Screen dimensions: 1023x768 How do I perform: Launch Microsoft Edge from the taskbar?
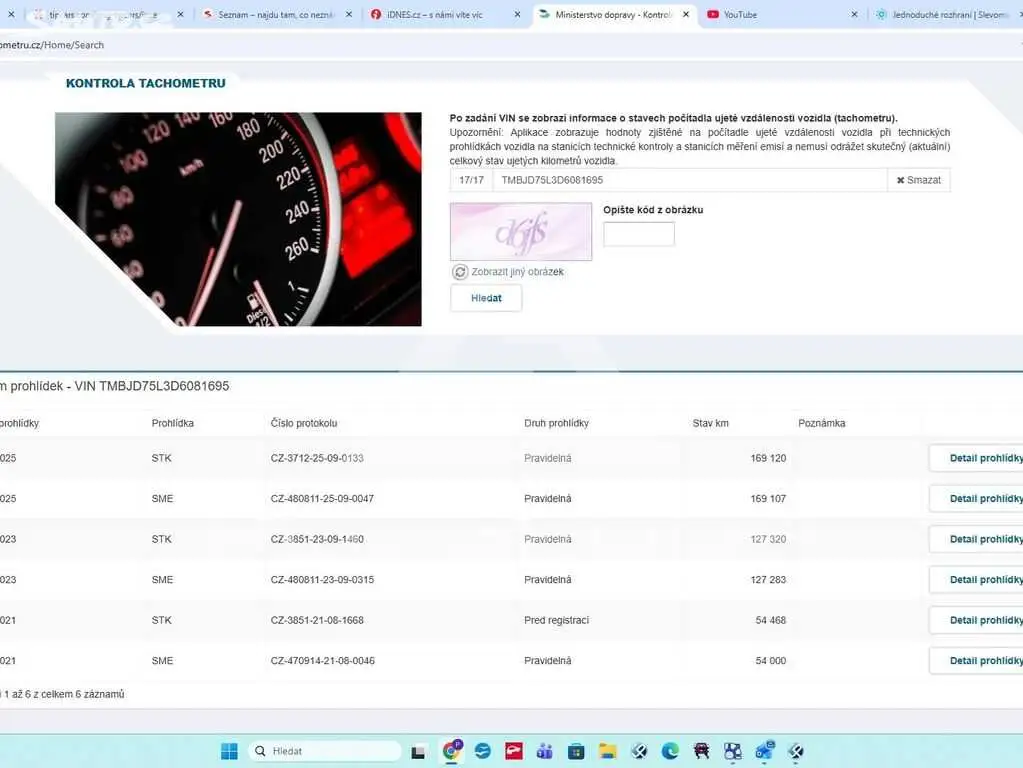point(670,752)
